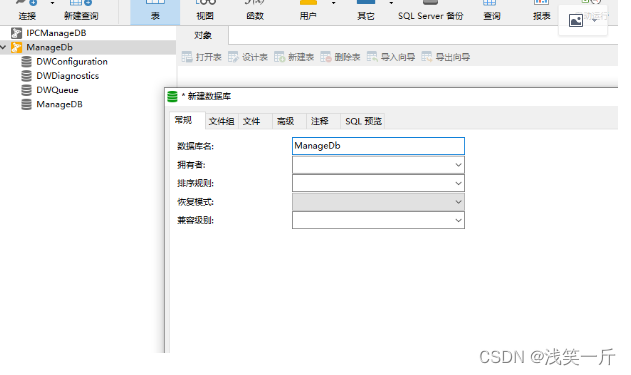Screen dimensions: 631x375
Task: Click 导出向导 export wizard button
Action: coord(446,57)
